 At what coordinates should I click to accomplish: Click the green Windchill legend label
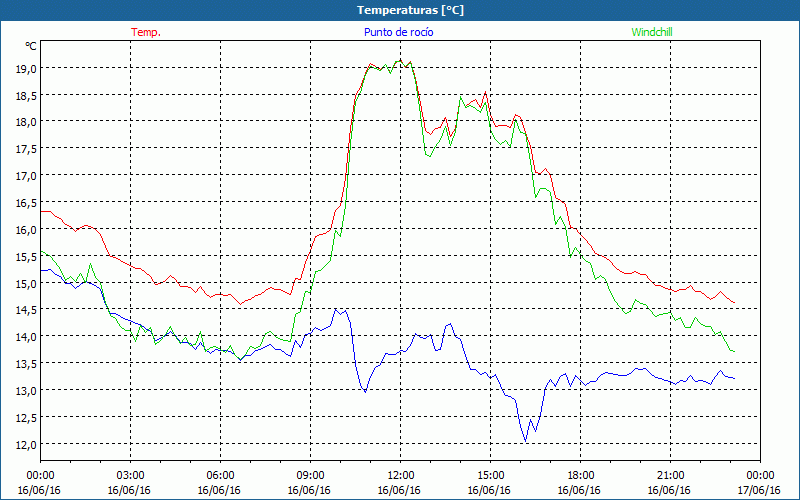click(x=652, y=32)
